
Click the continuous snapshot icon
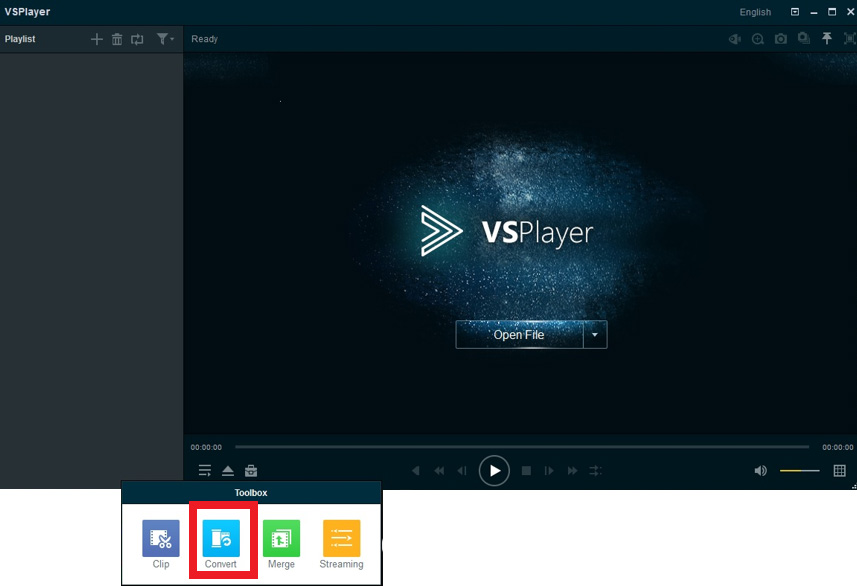tap(804, 38)
